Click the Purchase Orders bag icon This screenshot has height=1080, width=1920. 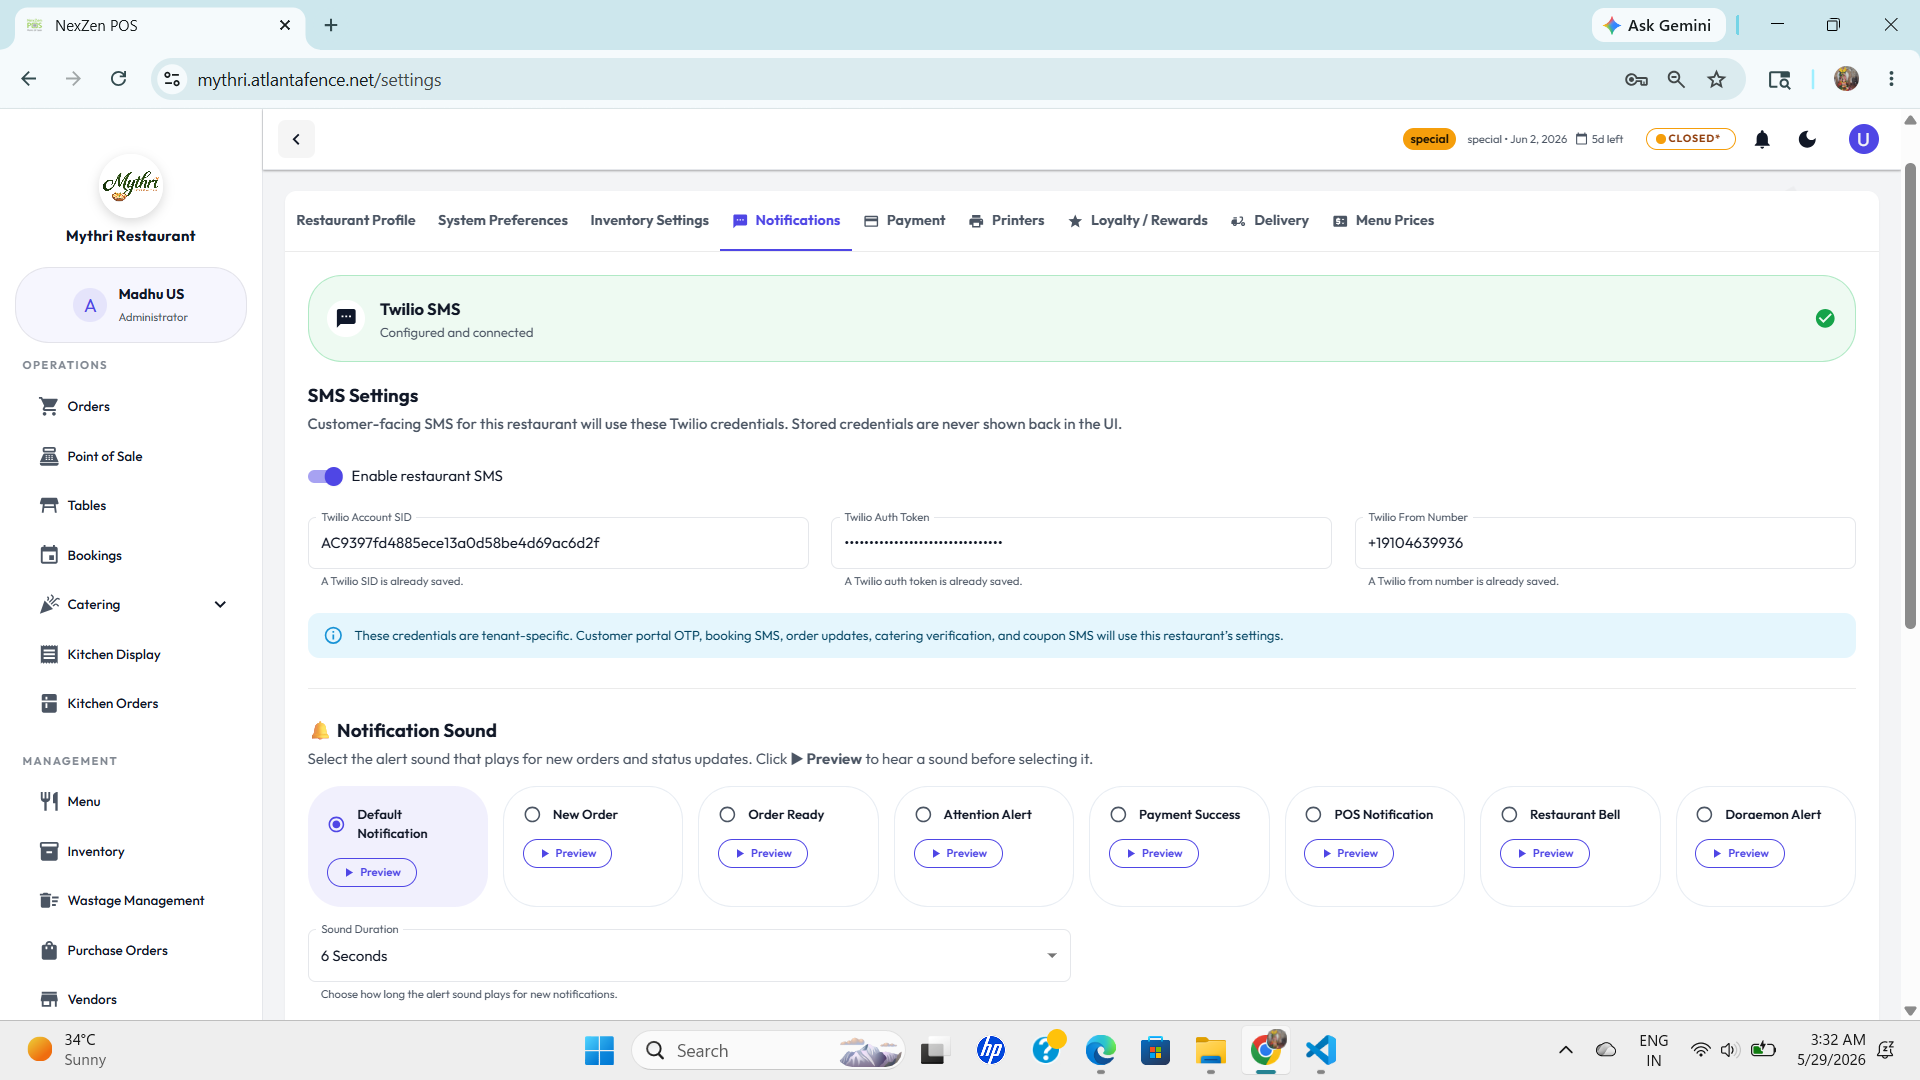pos(48,950)
